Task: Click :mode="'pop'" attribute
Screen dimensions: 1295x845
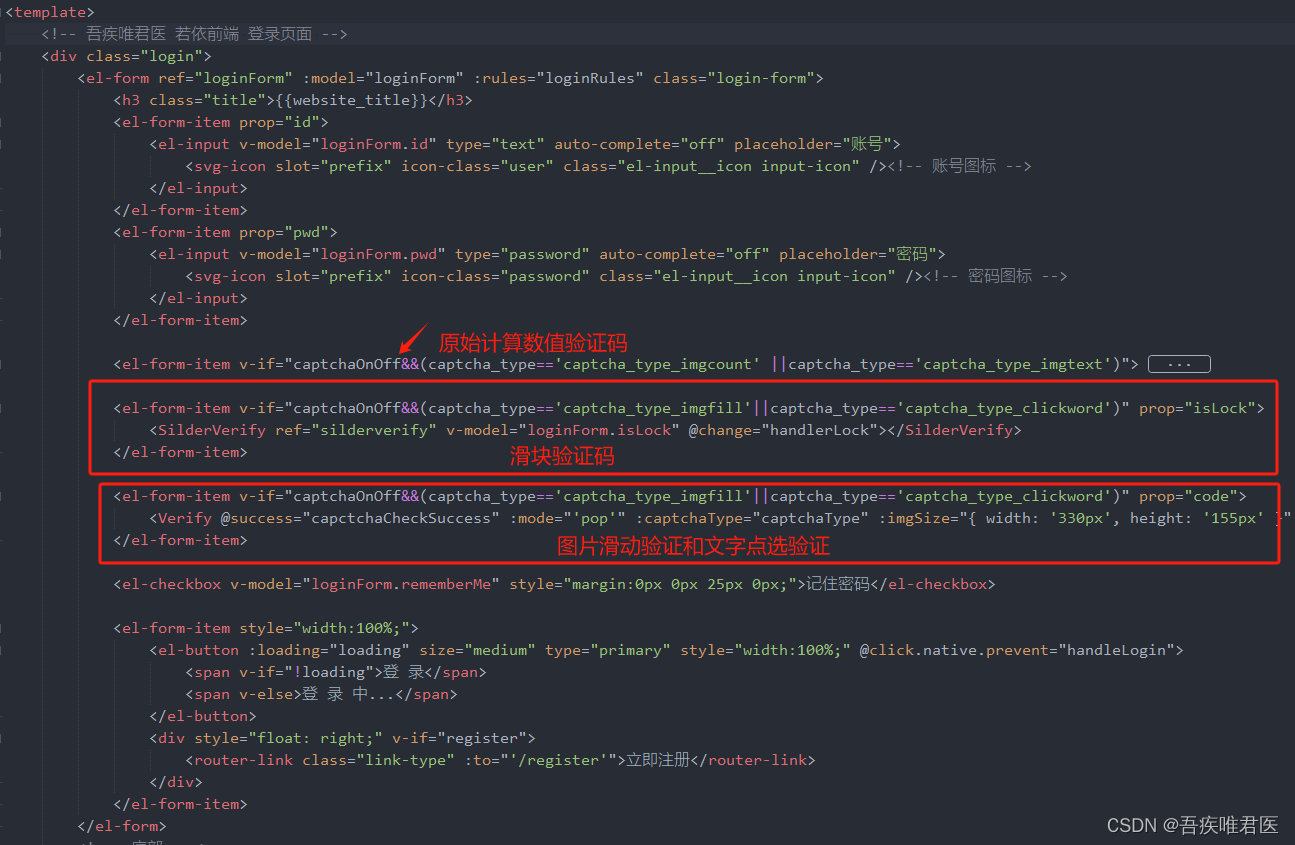Action: point(568,518)
